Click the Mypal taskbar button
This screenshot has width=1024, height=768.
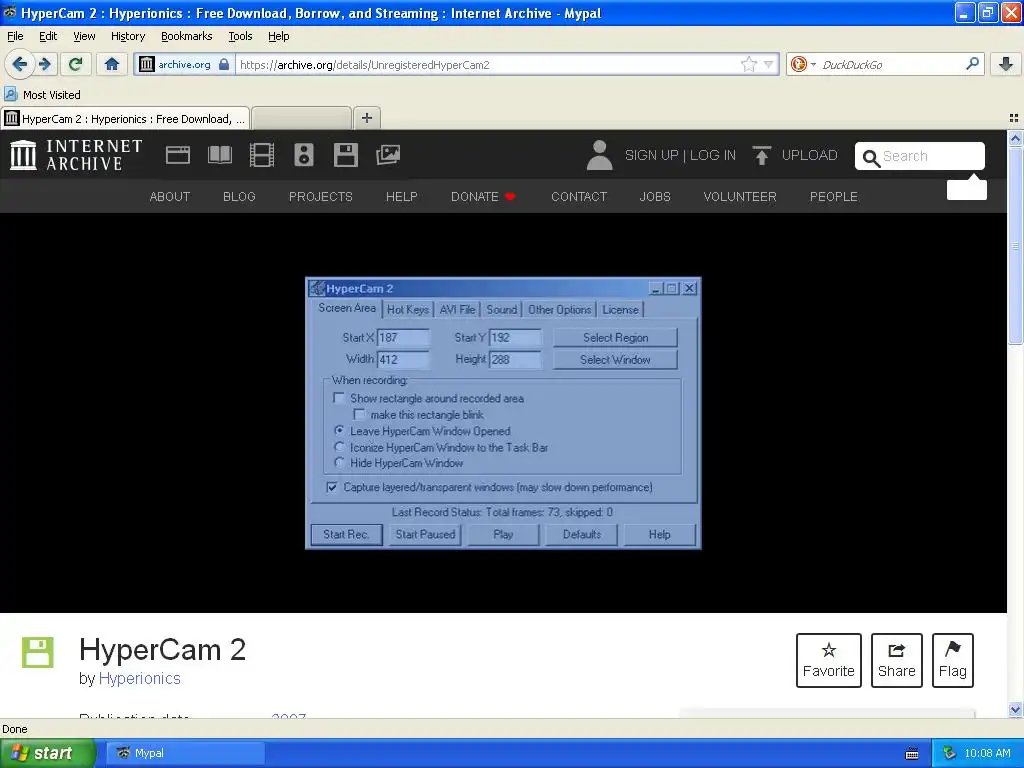pyautogui.click(x=185, y=753)
